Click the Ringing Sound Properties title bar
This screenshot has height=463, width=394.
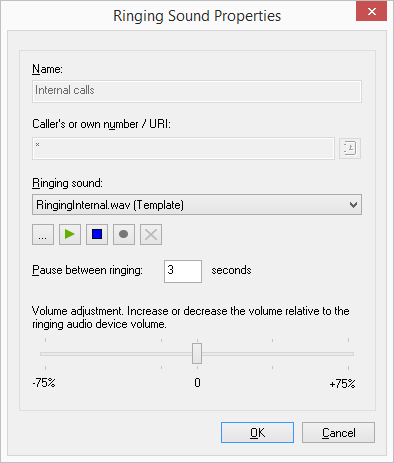point(197,16)
